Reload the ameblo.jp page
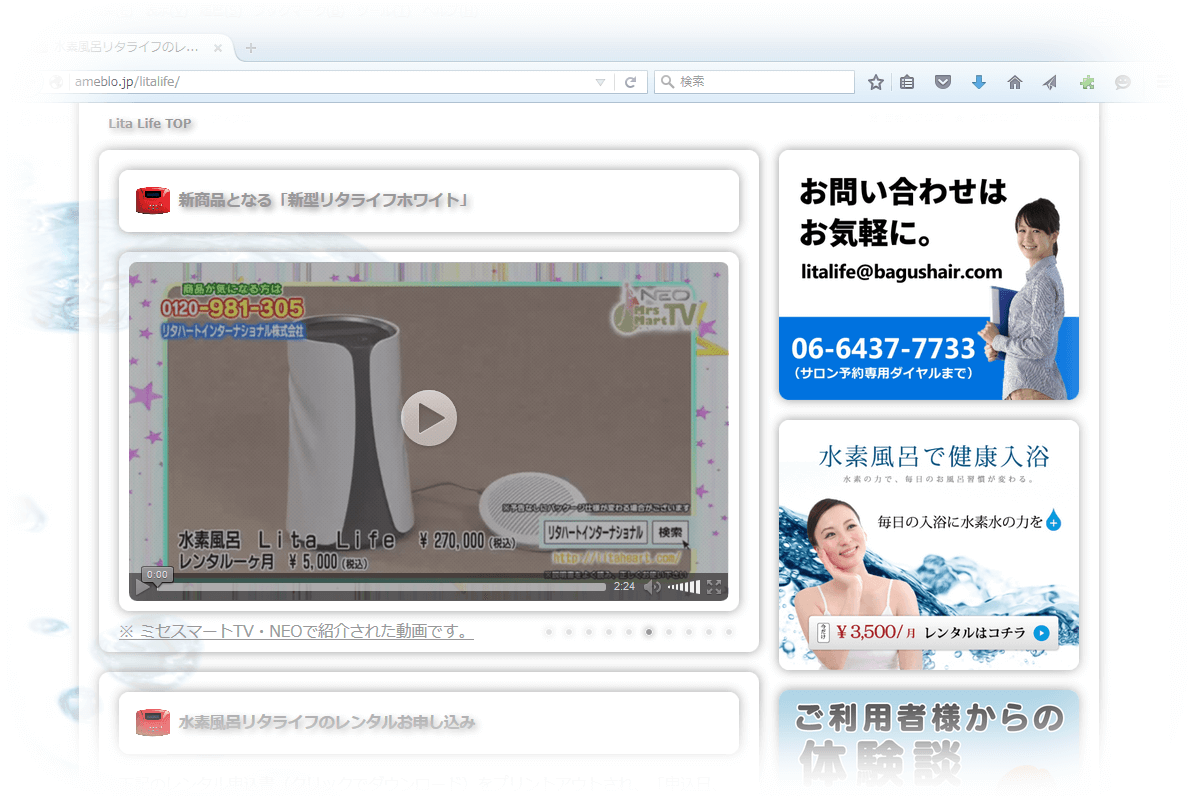 coord(631,82)
